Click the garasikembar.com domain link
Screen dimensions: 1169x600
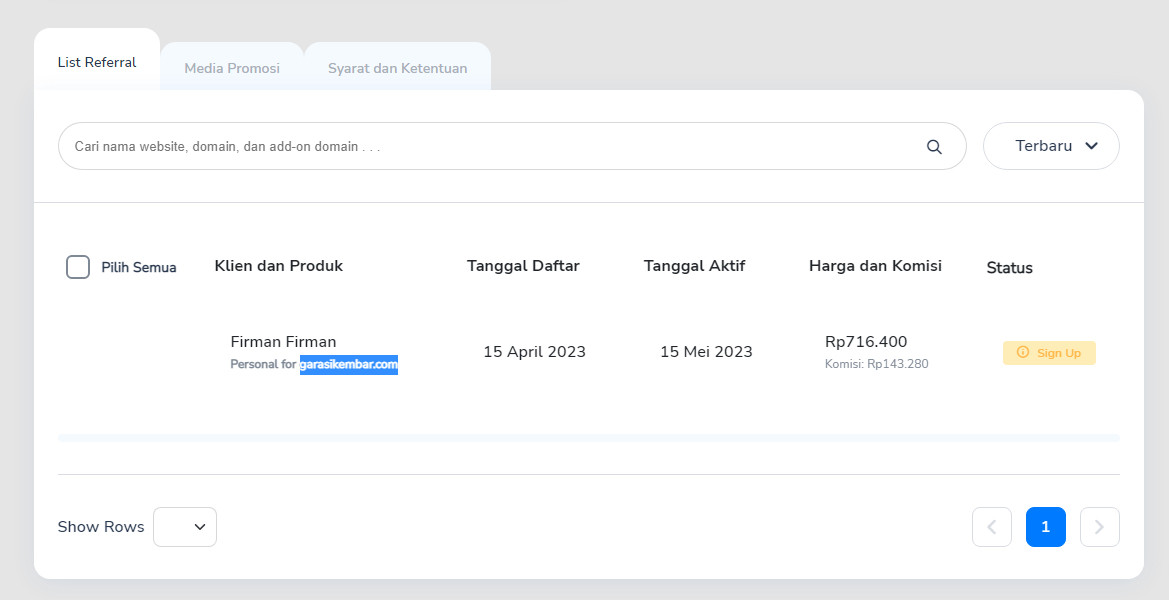tap(349, 365)
